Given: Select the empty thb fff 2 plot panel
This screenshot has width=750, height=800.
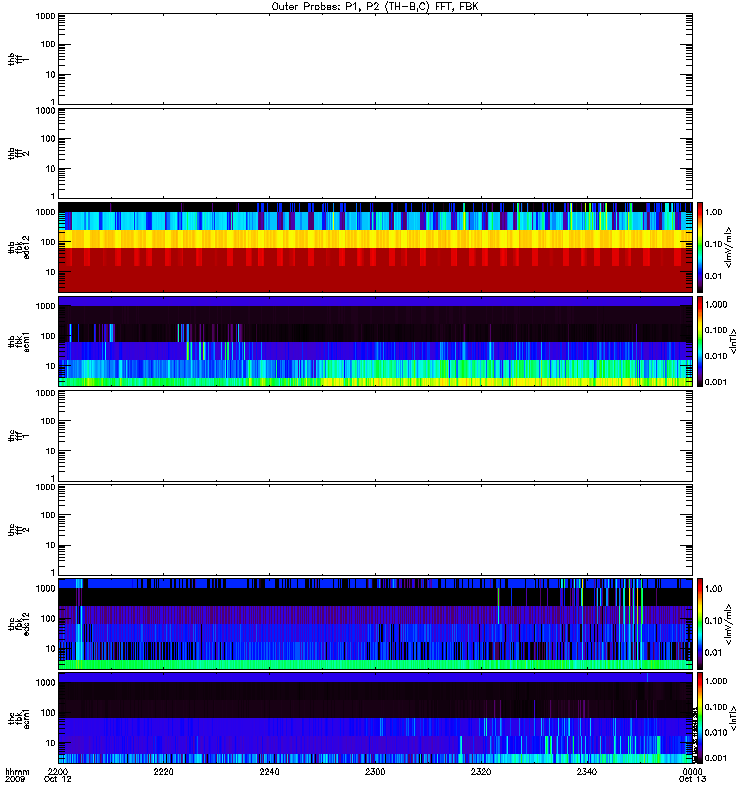Looking at the screenshot, I should click(375, 154).
